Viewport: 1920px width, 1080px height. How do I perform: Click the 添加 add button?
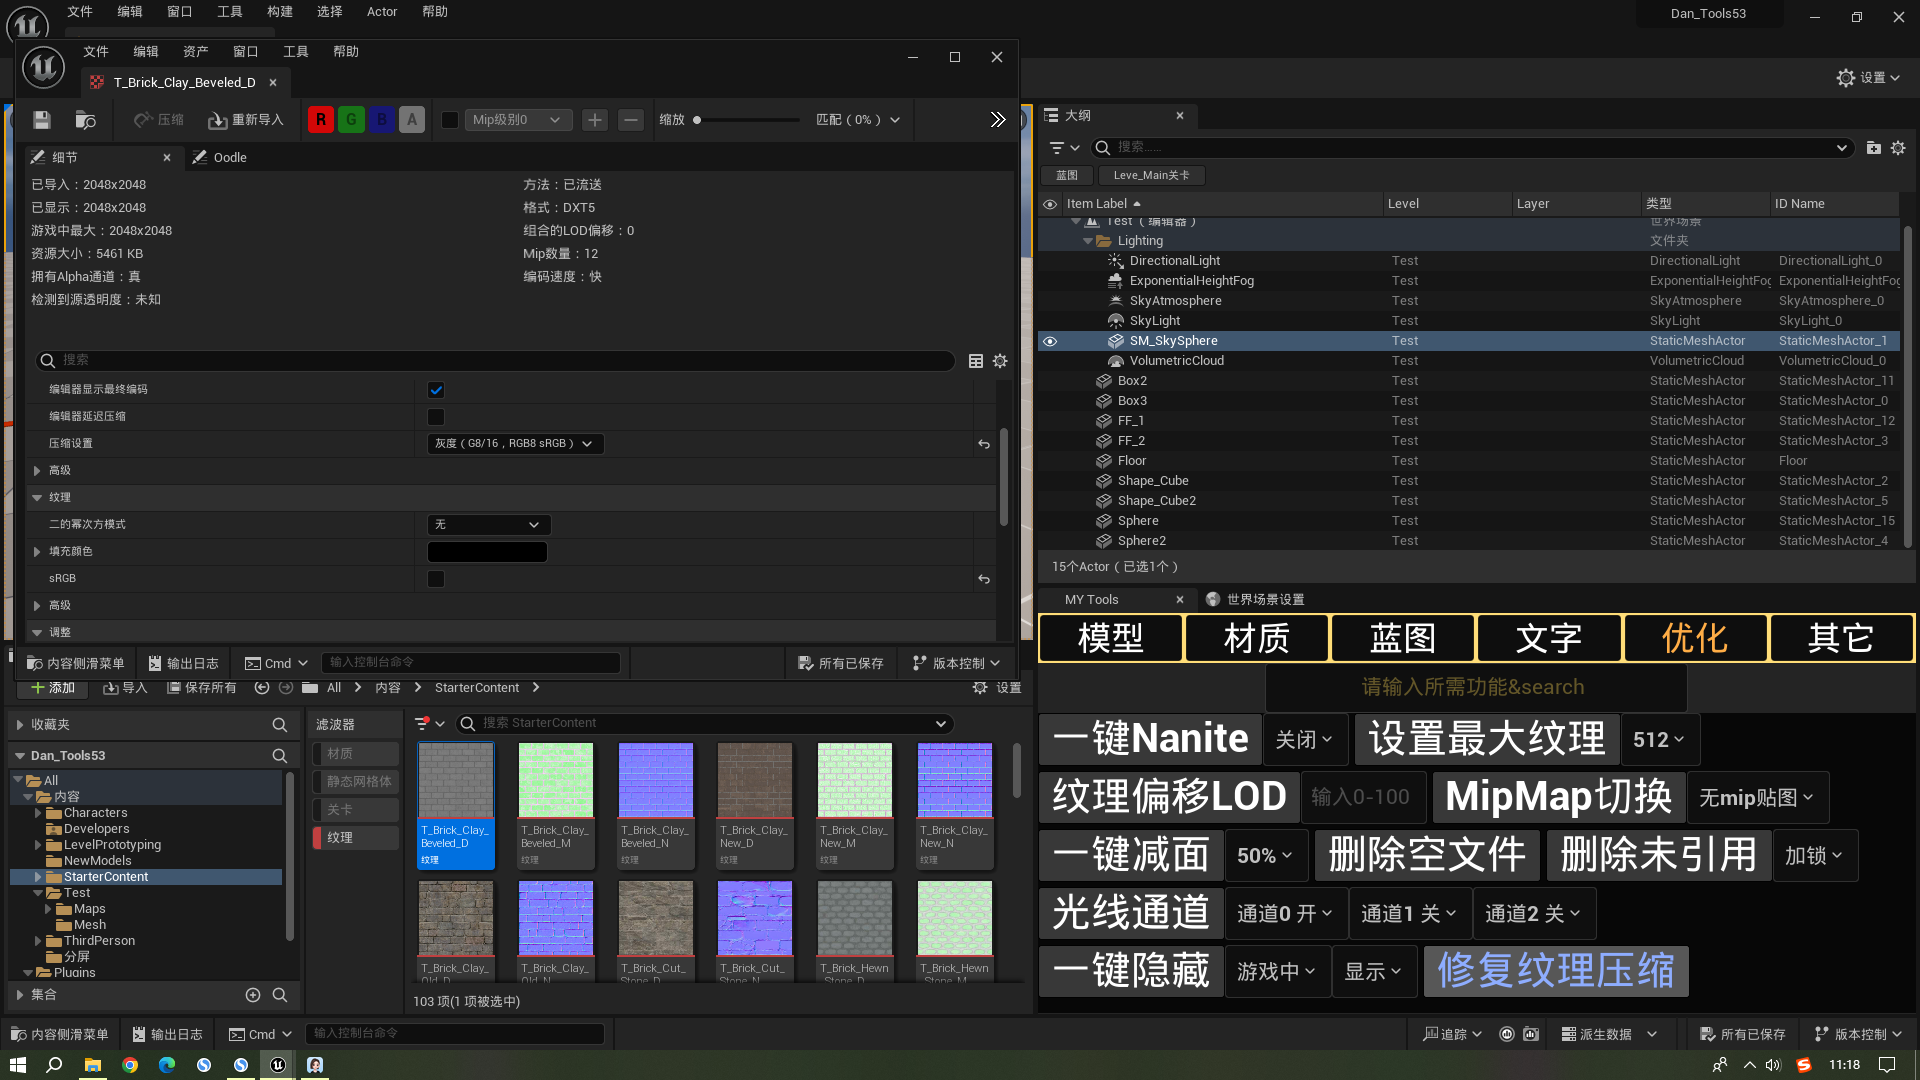pyautogui.click(x=53, y=688)
